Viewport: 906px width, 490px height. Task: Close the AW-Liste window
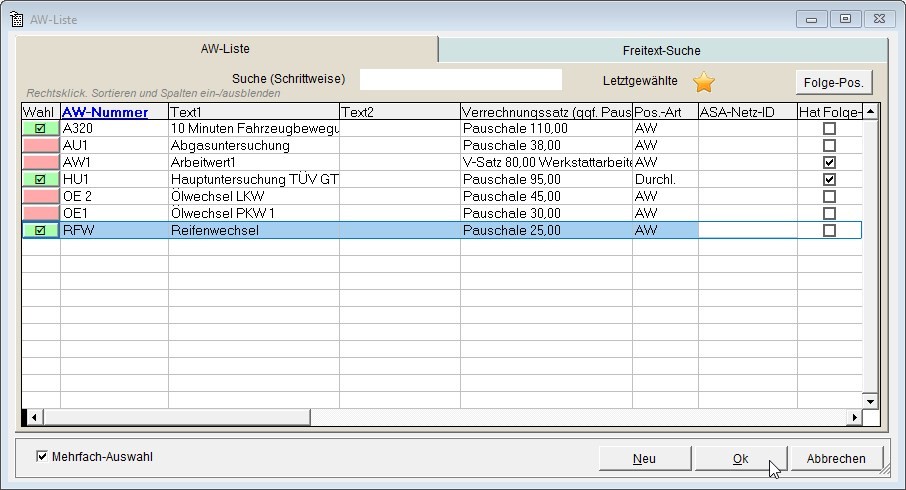point(879,19)
